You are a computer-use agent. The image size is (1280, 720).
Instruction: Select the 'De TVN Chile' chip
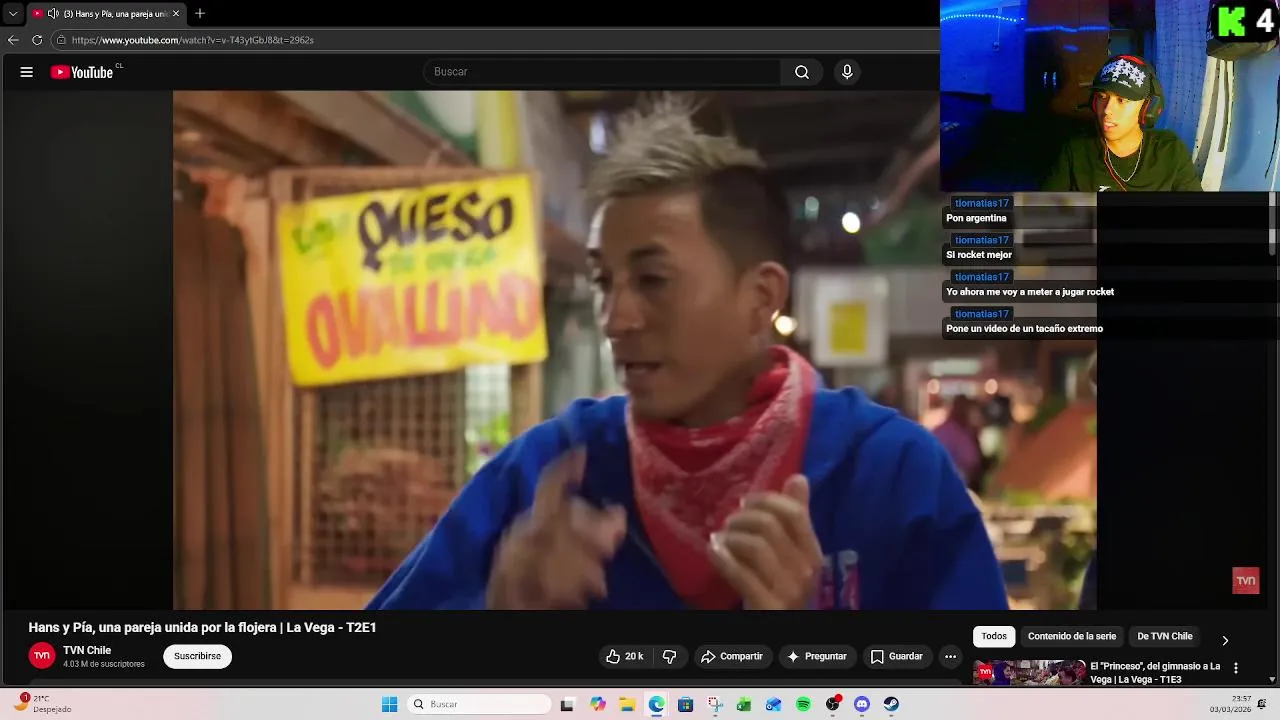point(1165,636)
